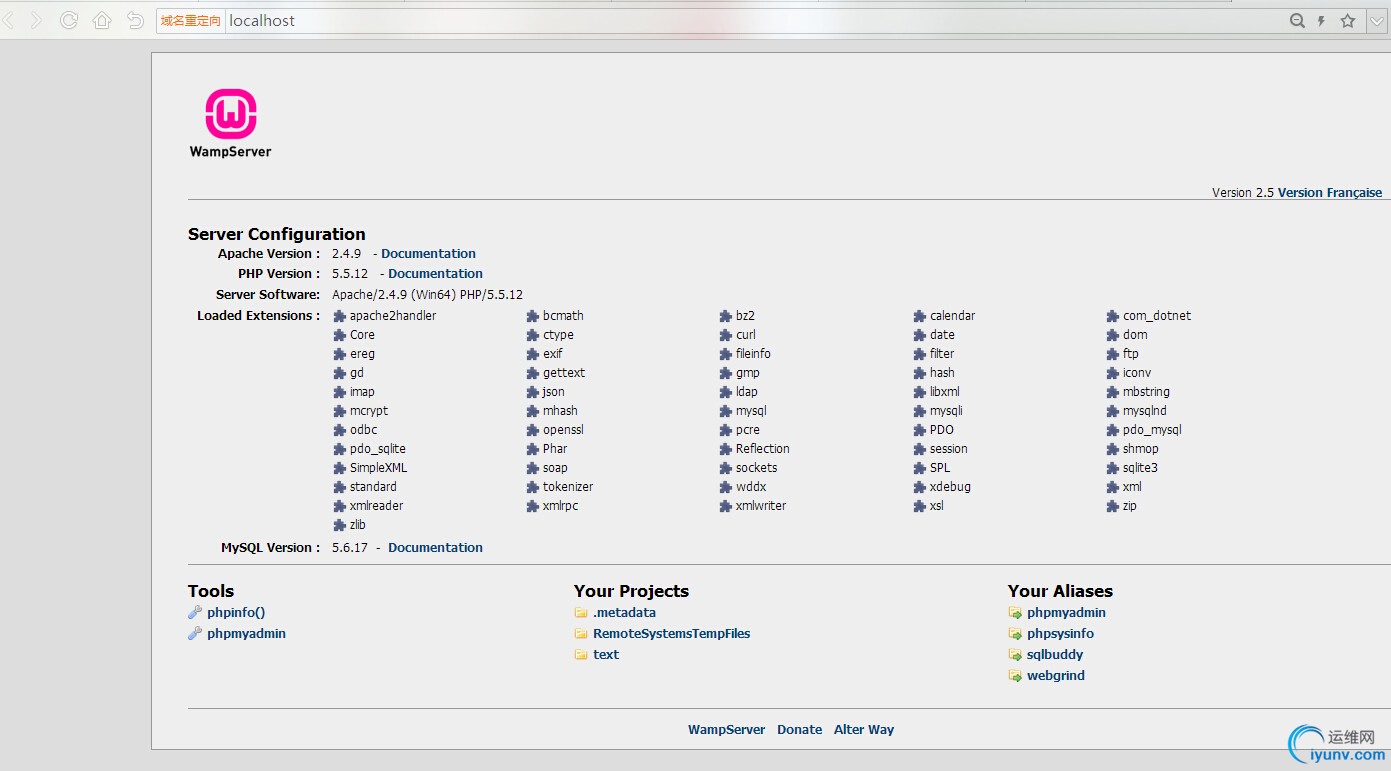Select the SimpleXML extension name
The width and height of the screenshot is (1391, 771).
coord(378,468)
